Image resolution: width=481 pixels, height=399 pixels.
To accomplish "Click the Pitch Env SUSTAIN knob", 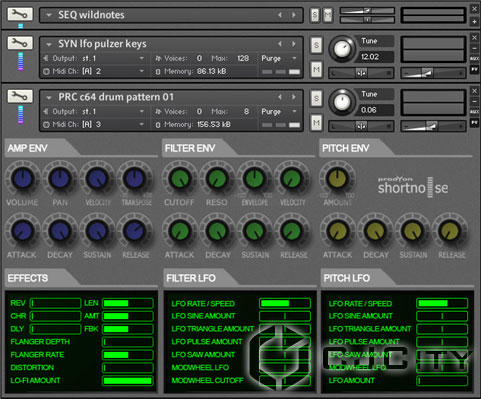I will [x=413, y=231].
